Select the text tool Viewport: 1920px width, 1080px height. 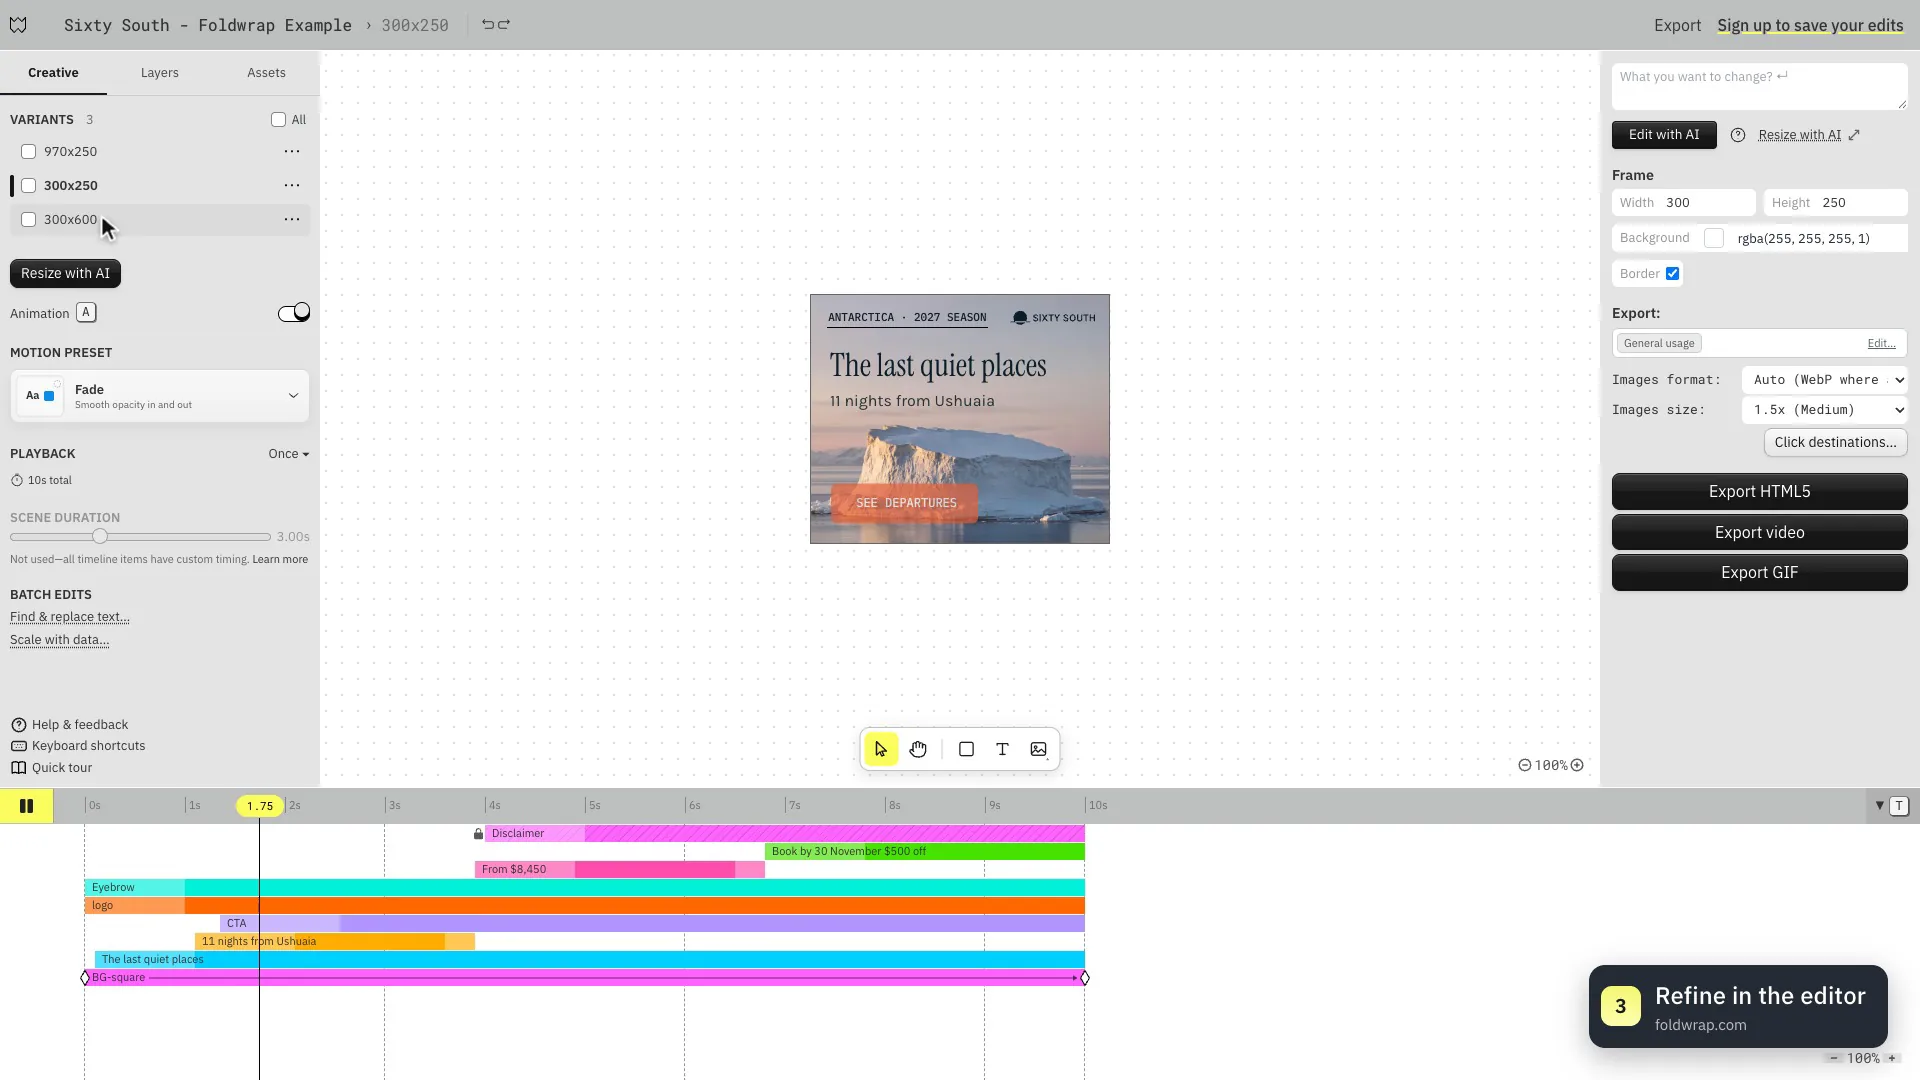click(x=1002, y=749)
